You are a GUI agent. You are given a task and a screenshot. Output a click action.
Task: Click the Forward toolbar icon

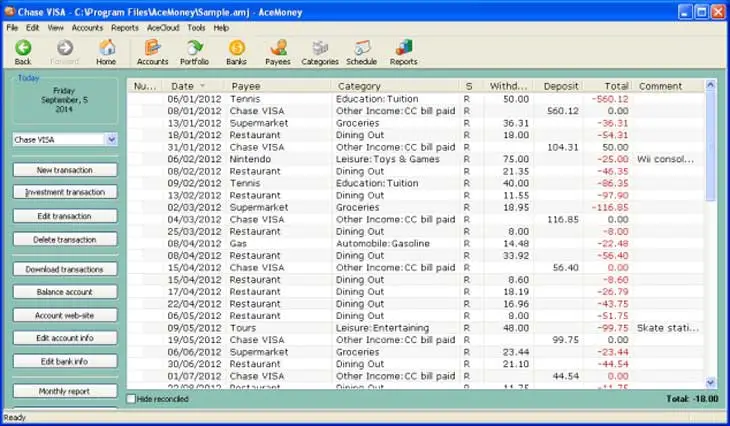coord(65,52)
